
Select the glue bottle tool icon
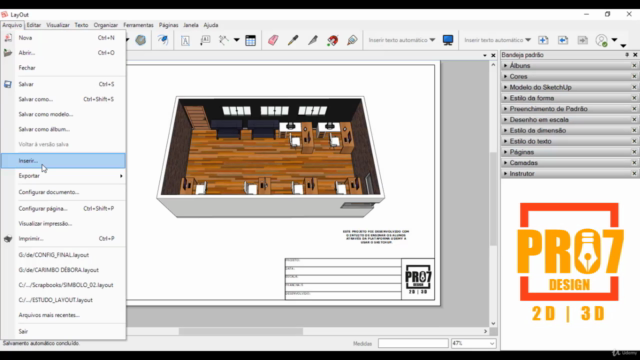pyautogui.click(x=352, y=40)
